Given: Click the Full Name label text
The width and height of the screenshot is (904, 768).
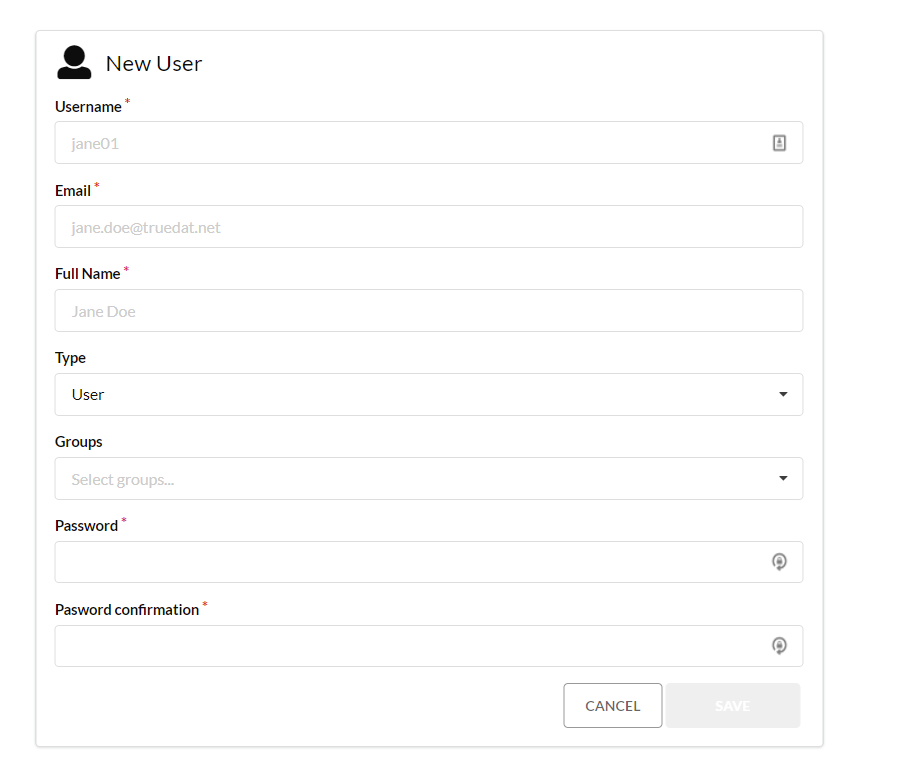Looking at the screenshot, I should (87, 274).
